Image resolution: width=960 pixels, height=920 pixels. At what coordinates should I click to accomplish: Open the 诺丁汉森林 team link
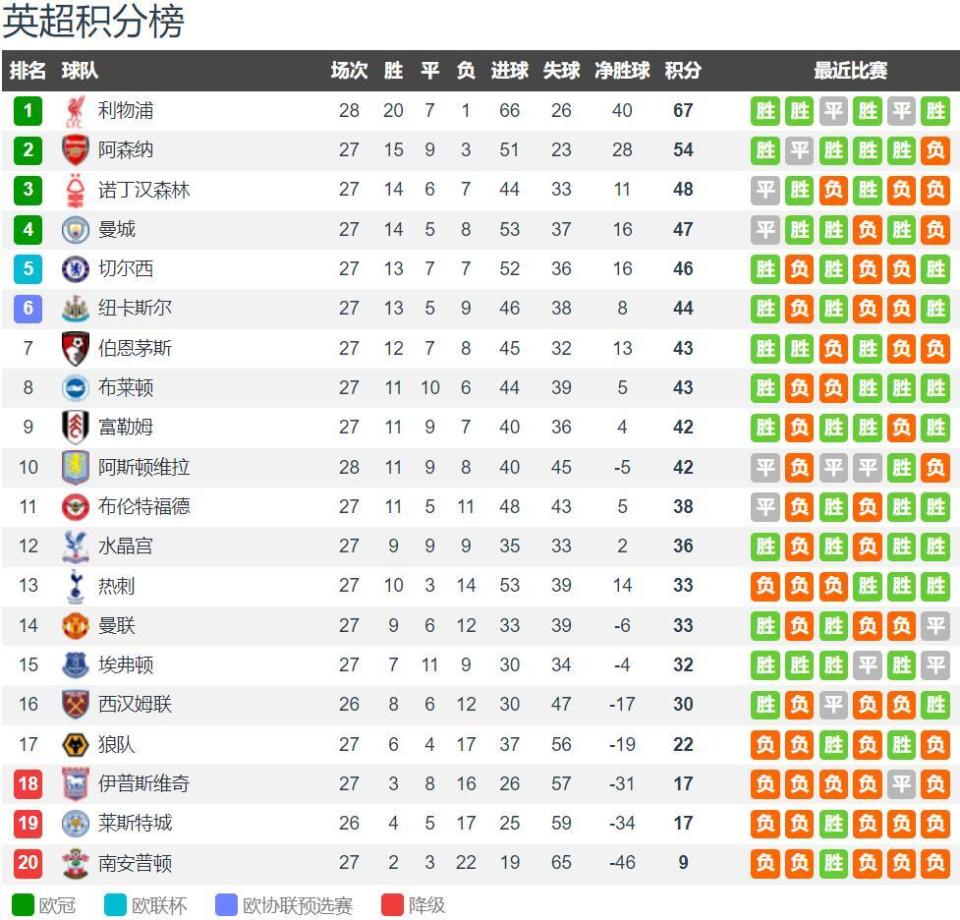(143, 189)
